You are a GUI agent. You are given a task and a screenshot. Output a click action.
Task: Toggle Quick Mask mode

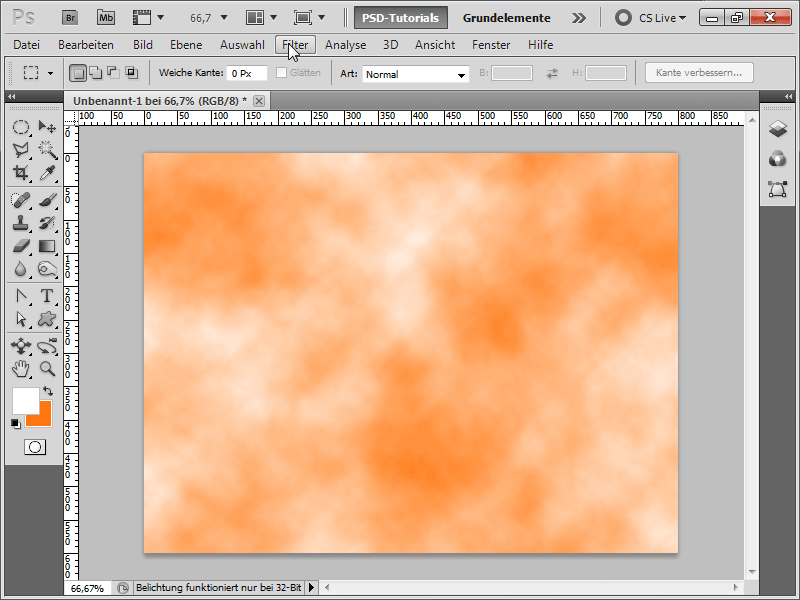(x=35, y=447)
